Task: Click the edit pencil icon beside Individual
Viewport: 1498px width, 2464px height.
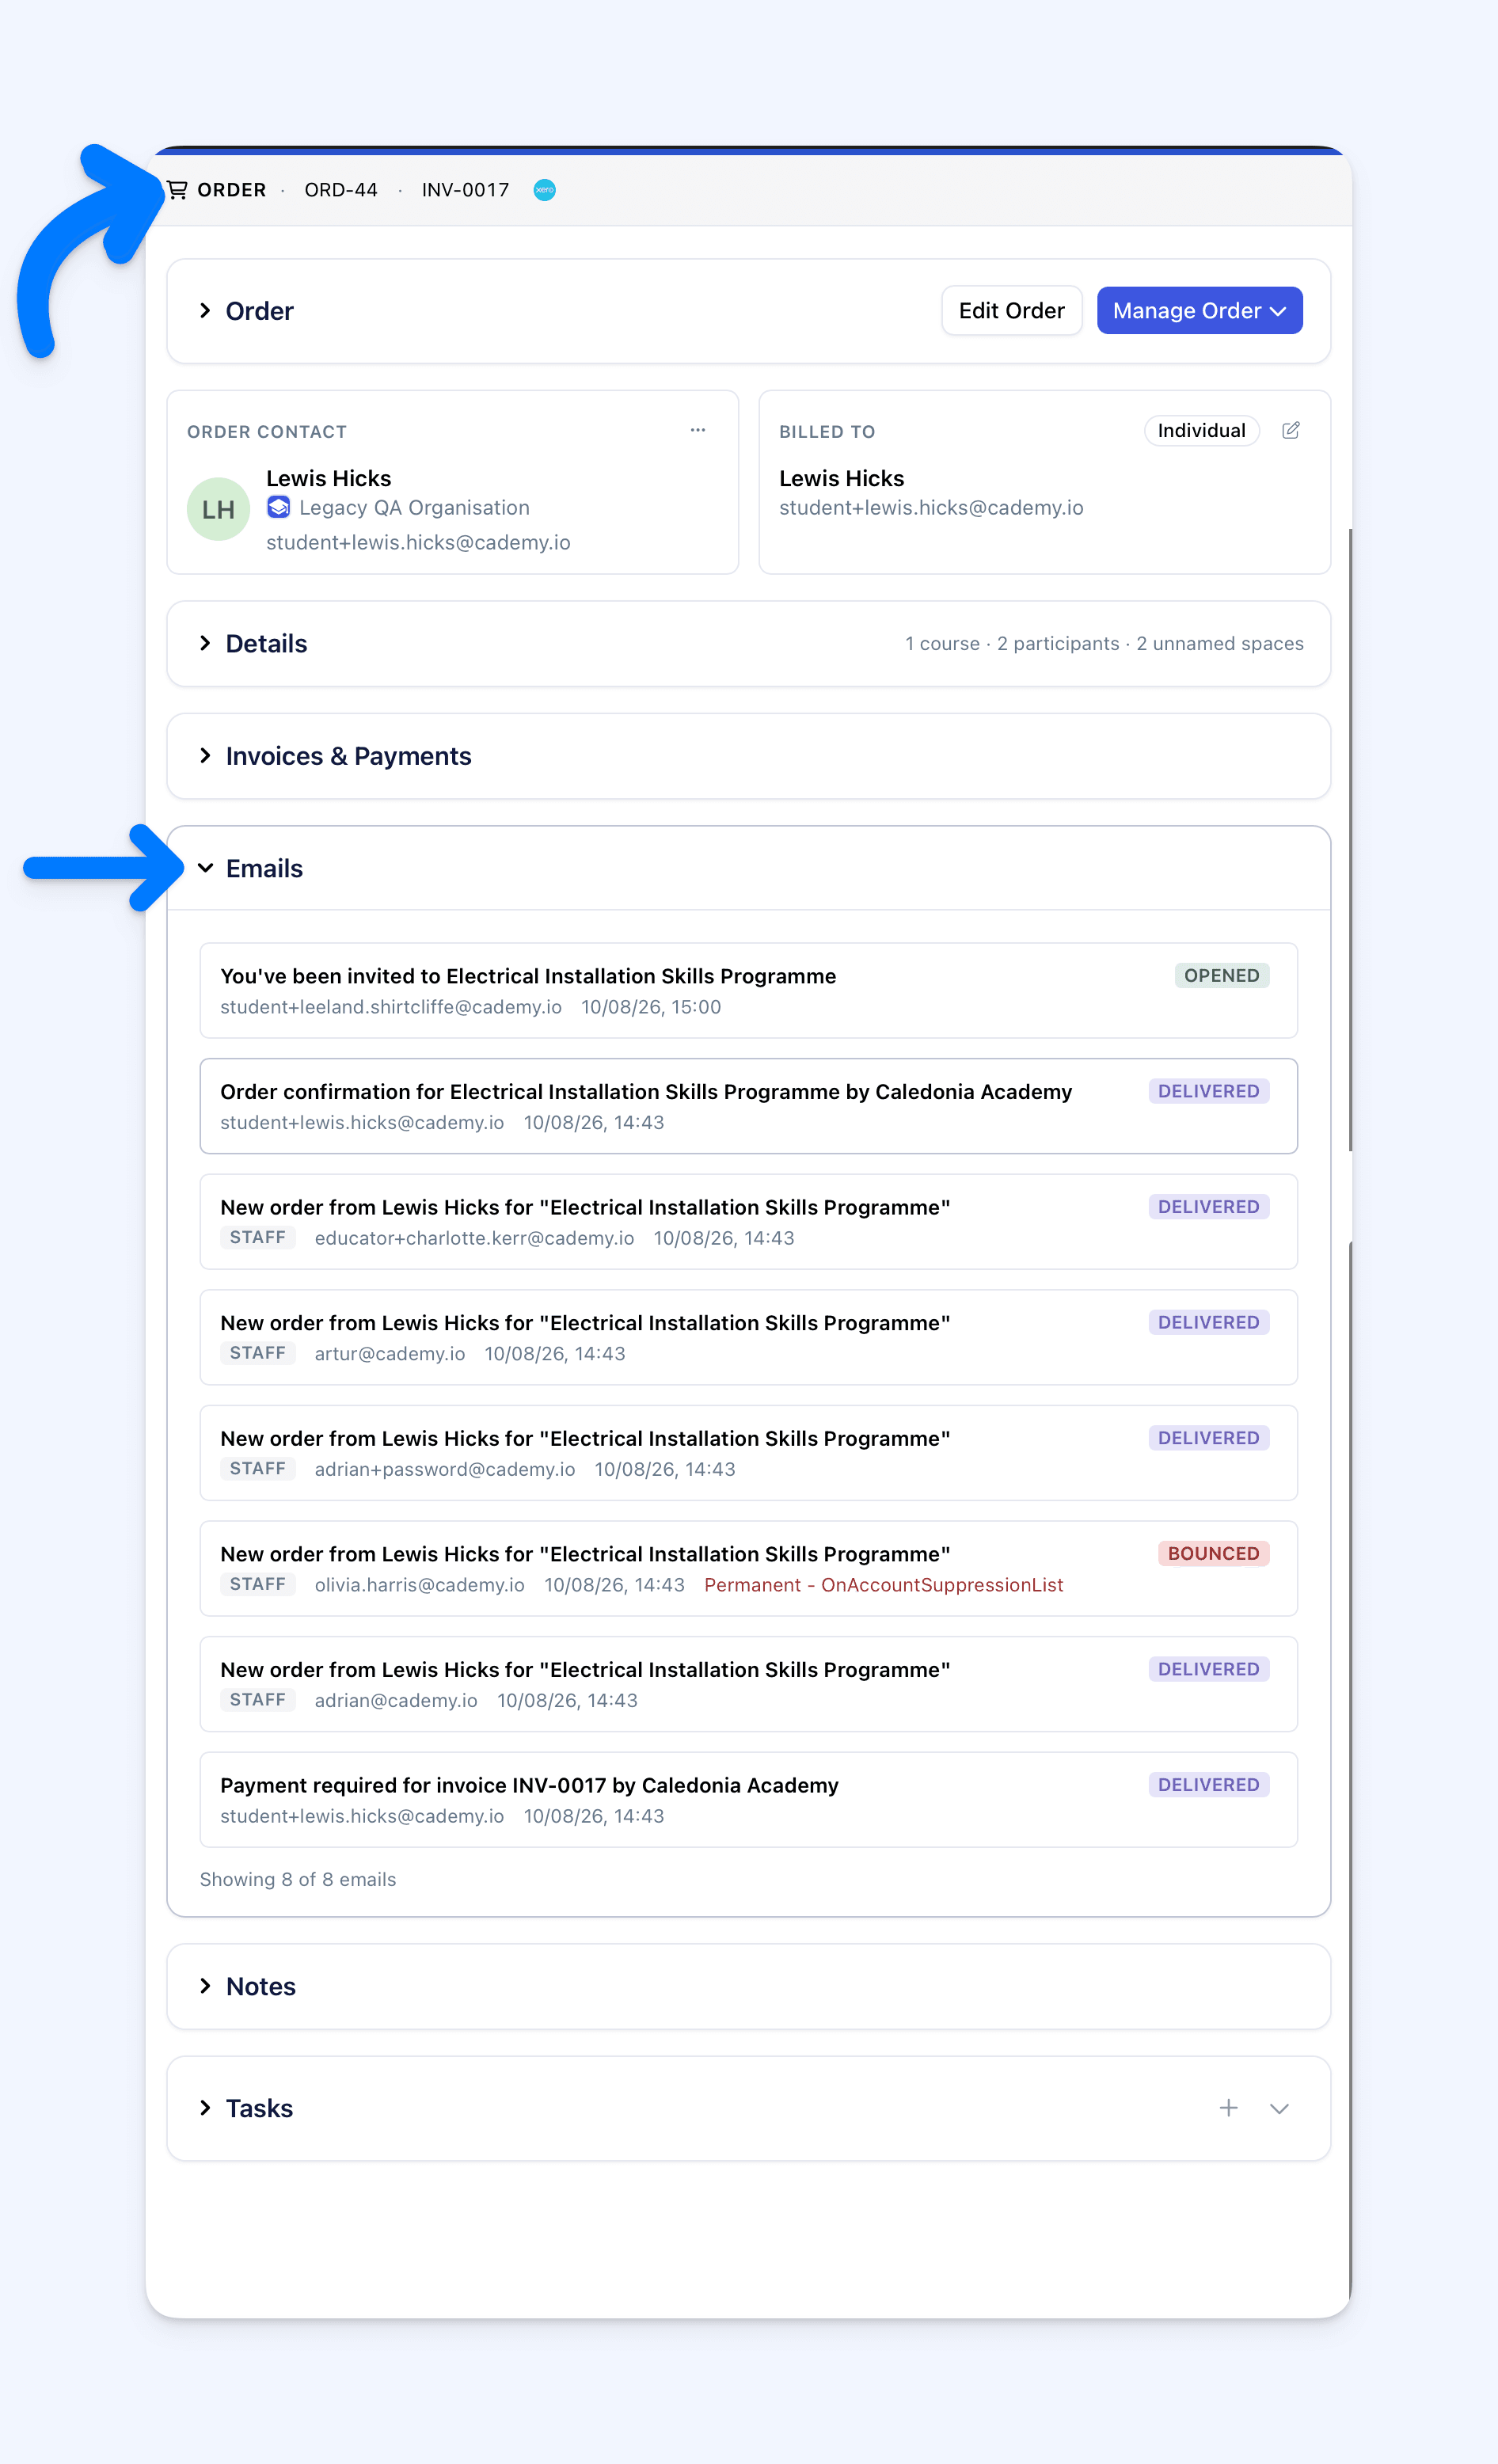Action: [1291, 430]
